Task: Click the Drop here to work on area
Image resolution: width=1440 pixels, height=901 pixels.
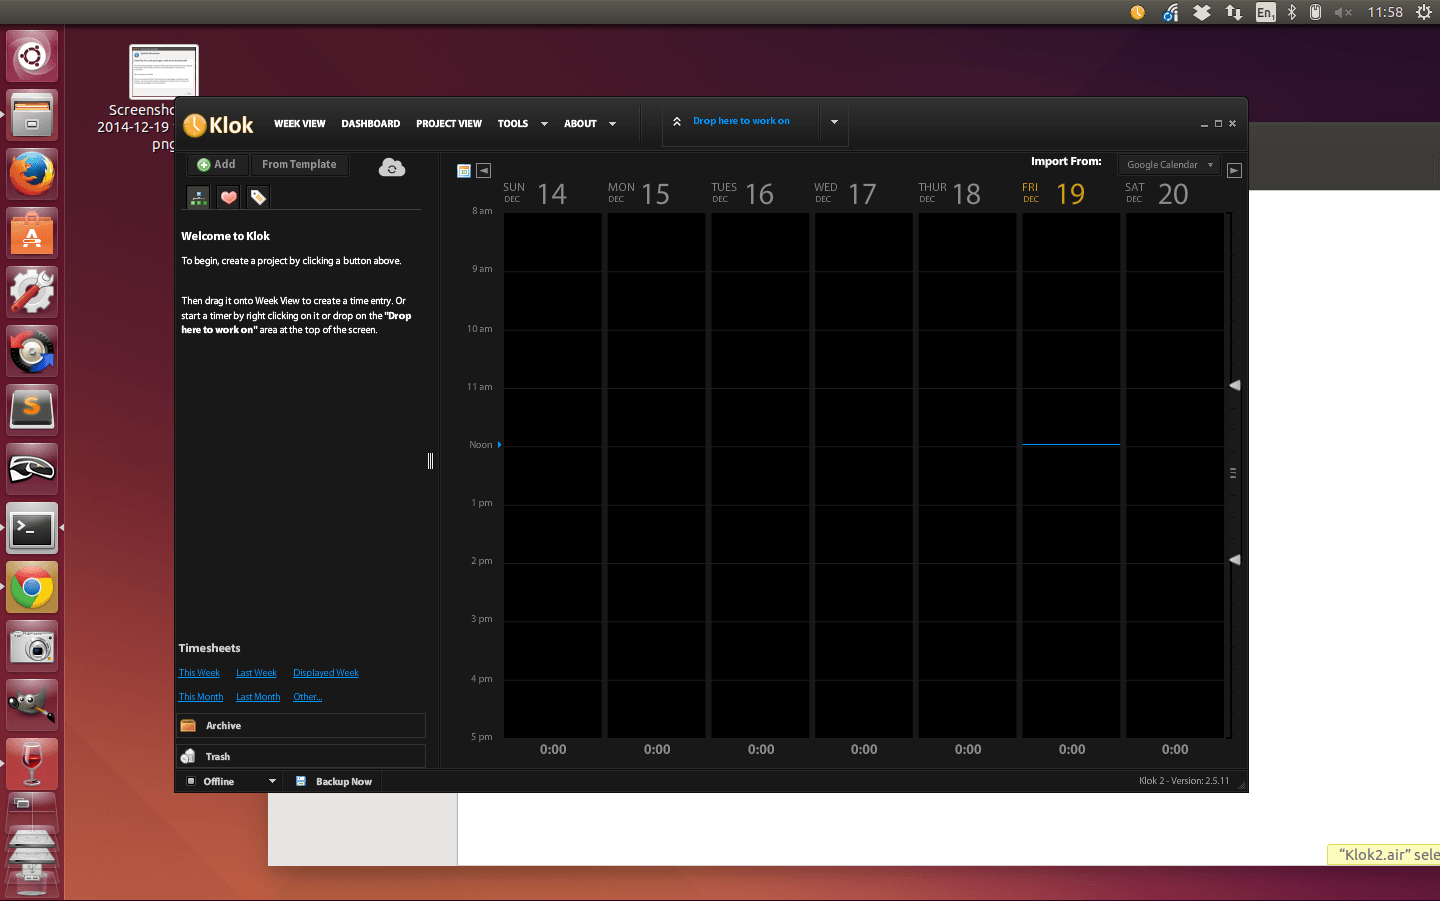Action: pyautogui.click(x=741, y=121)
